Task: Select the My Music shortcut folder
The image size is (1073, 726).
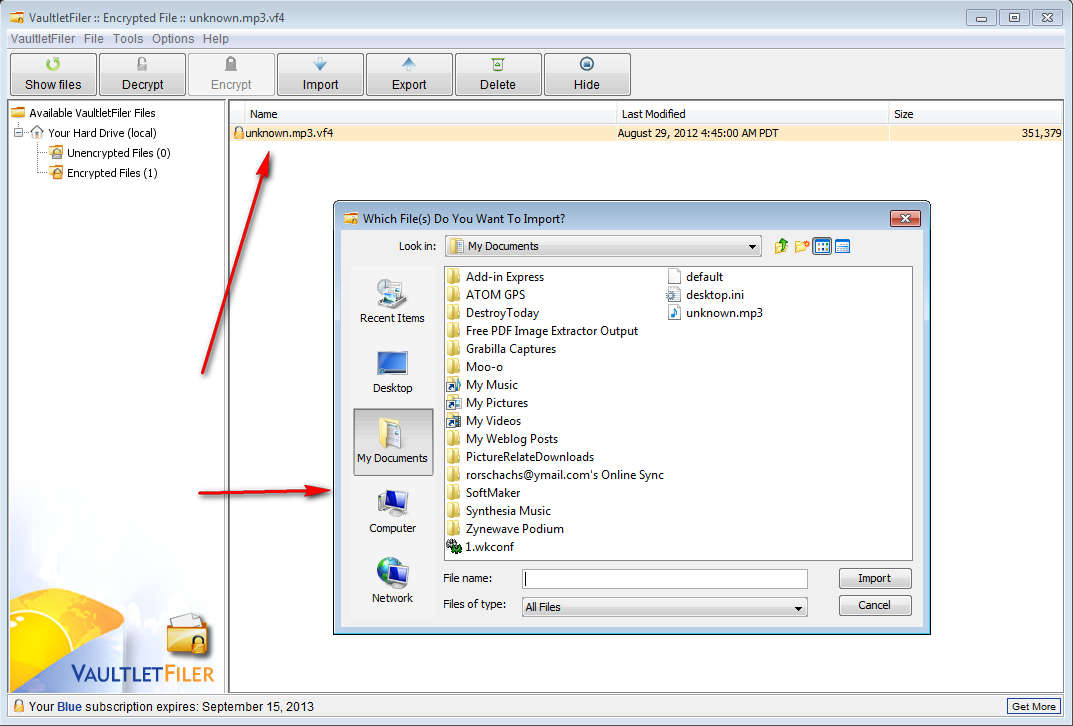Action: pyautogui.click(x=482, y=385)
